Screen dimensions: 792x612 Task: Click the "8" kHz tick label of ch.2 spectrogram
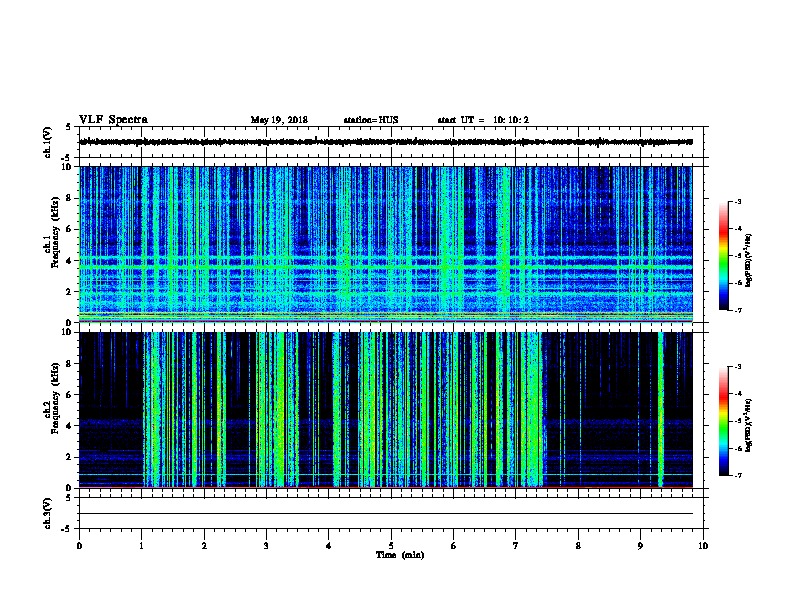coord(69,364)
